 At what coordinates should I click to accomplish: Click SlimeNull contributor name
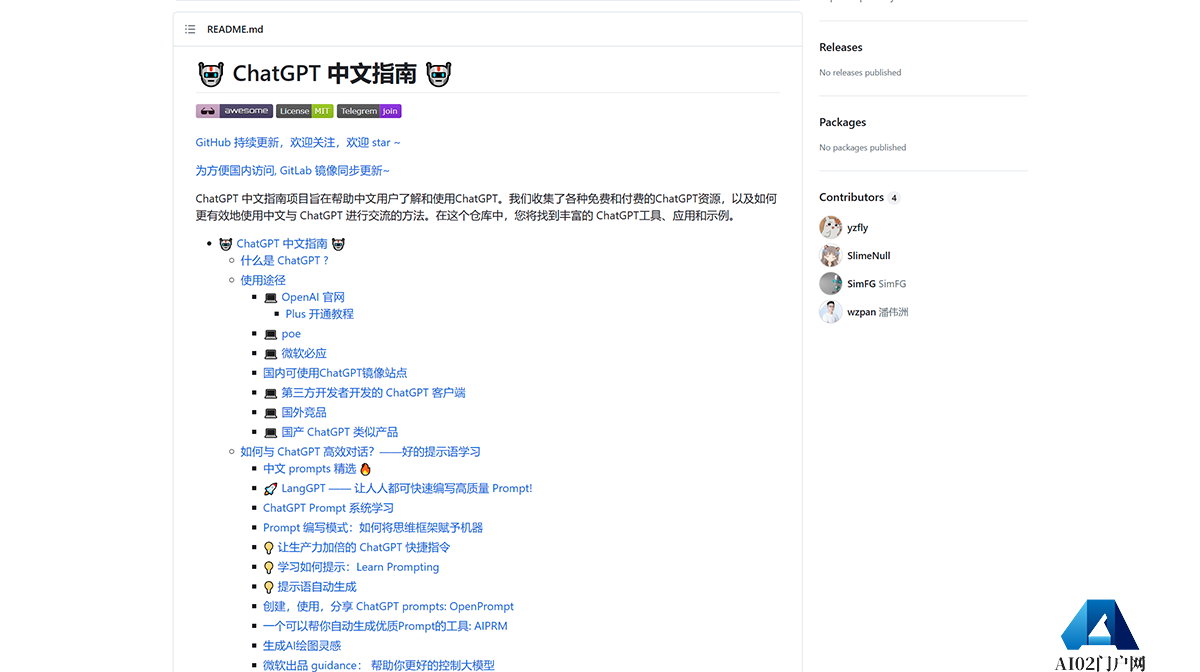pyautogui.click(x=869, y=256)
